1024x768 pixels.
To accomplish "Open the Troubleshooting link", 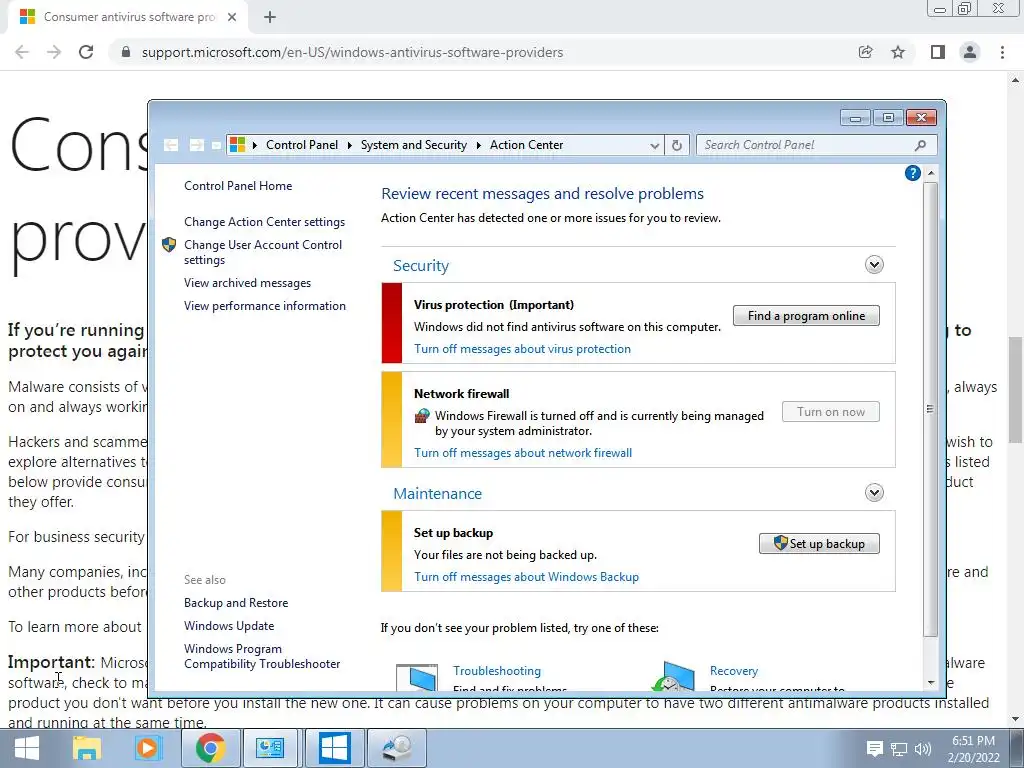I will pyautogui.click(x=497, y=671).
